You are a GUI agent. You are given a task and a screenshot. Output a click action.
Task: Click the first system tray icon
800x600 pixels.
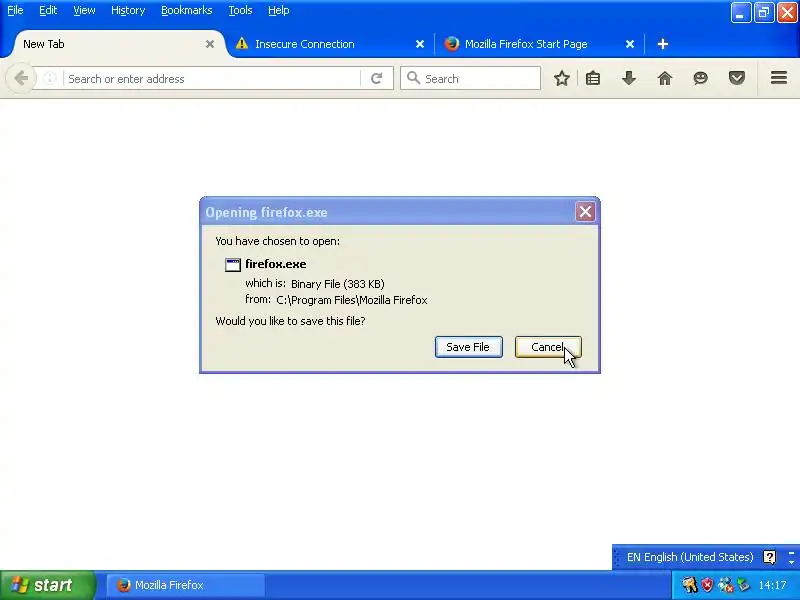[x=689, y=585]
